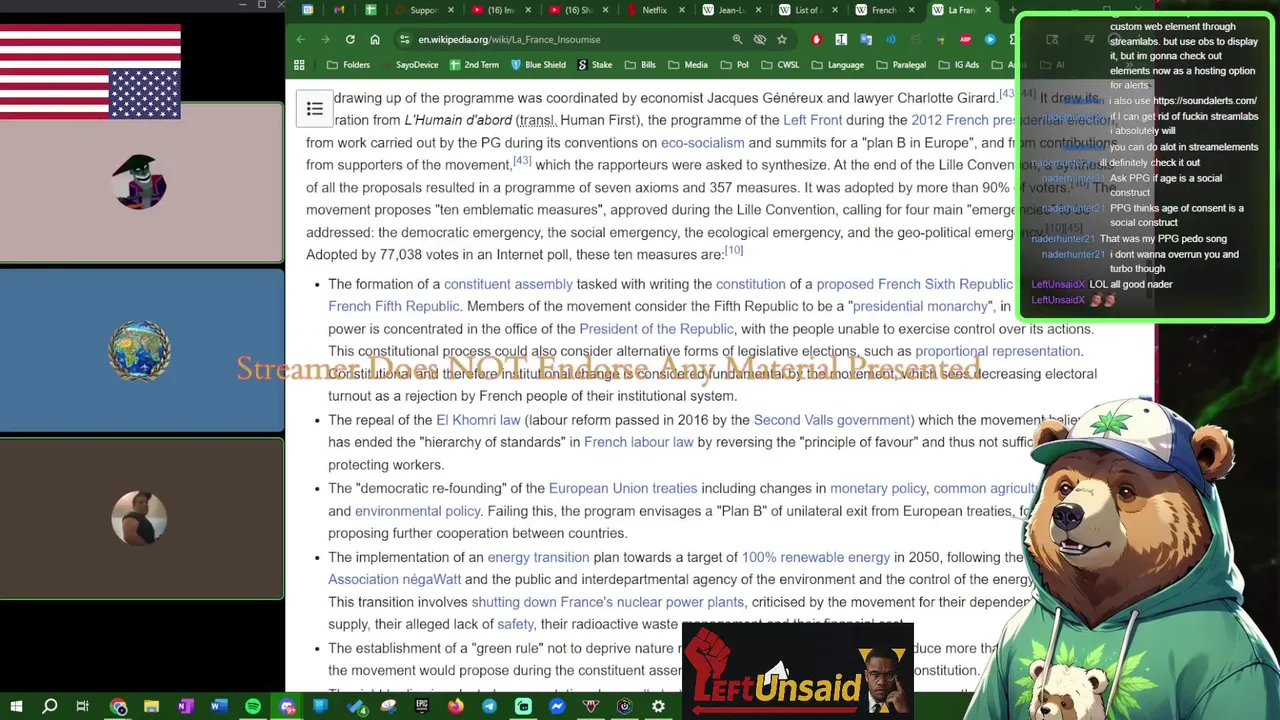The height and width of the screenshot is (720, 1280).
Task: Close the Netflix tab
Action: (x=681, y=10)
